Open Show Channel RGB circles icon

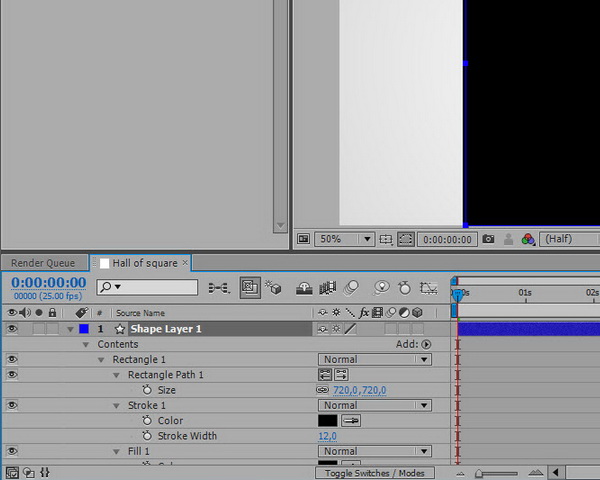528,240
